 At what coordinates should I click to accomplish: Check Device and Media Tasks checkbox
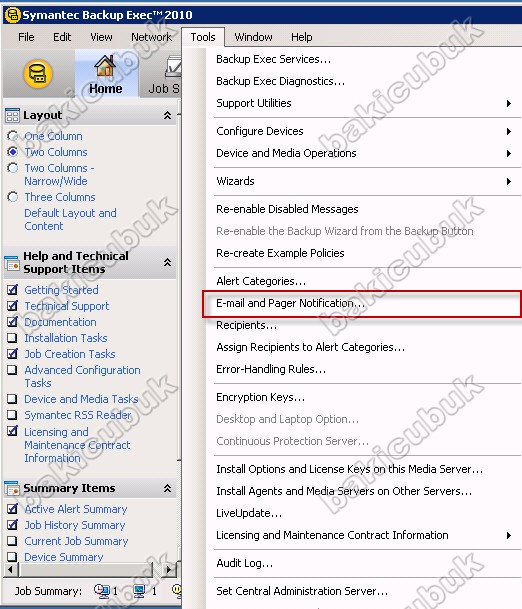[12, 399]
